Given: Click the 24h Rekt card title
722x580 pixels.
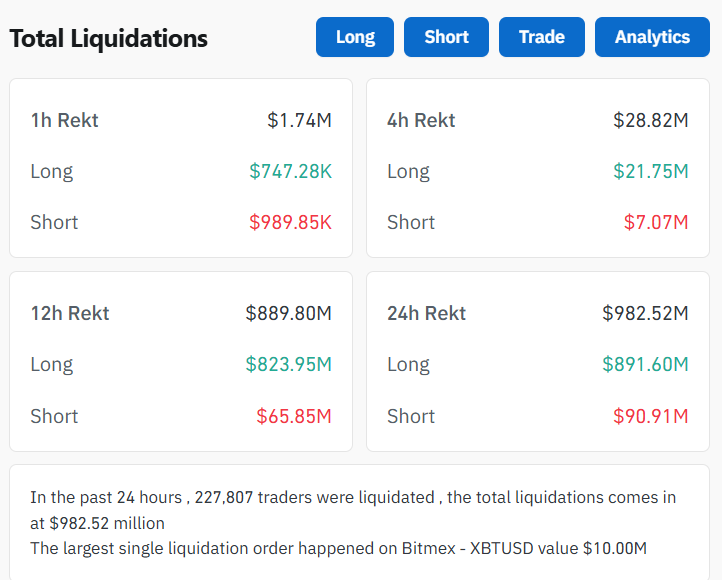Looking at the screenshot, I should pos(426,313).
